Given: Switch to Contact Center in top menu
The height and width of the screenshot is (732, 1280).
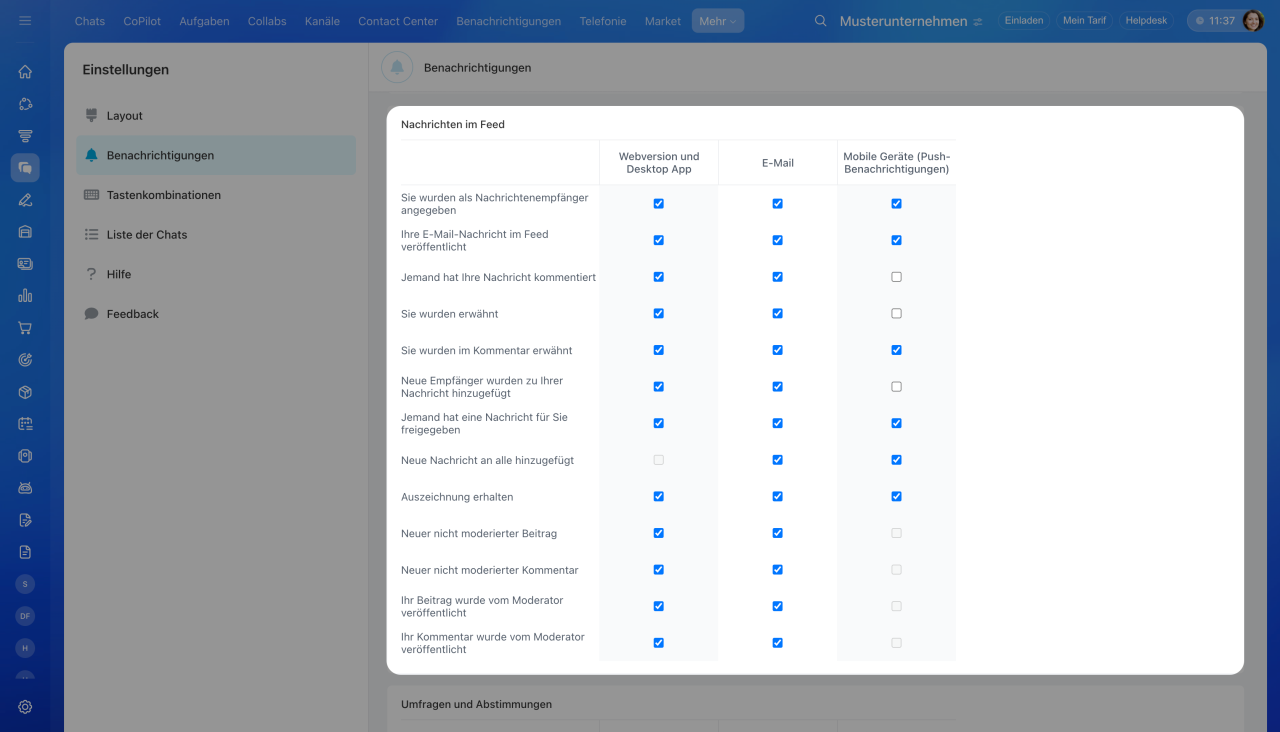Looking at the screenshot, I should (398, 21).
